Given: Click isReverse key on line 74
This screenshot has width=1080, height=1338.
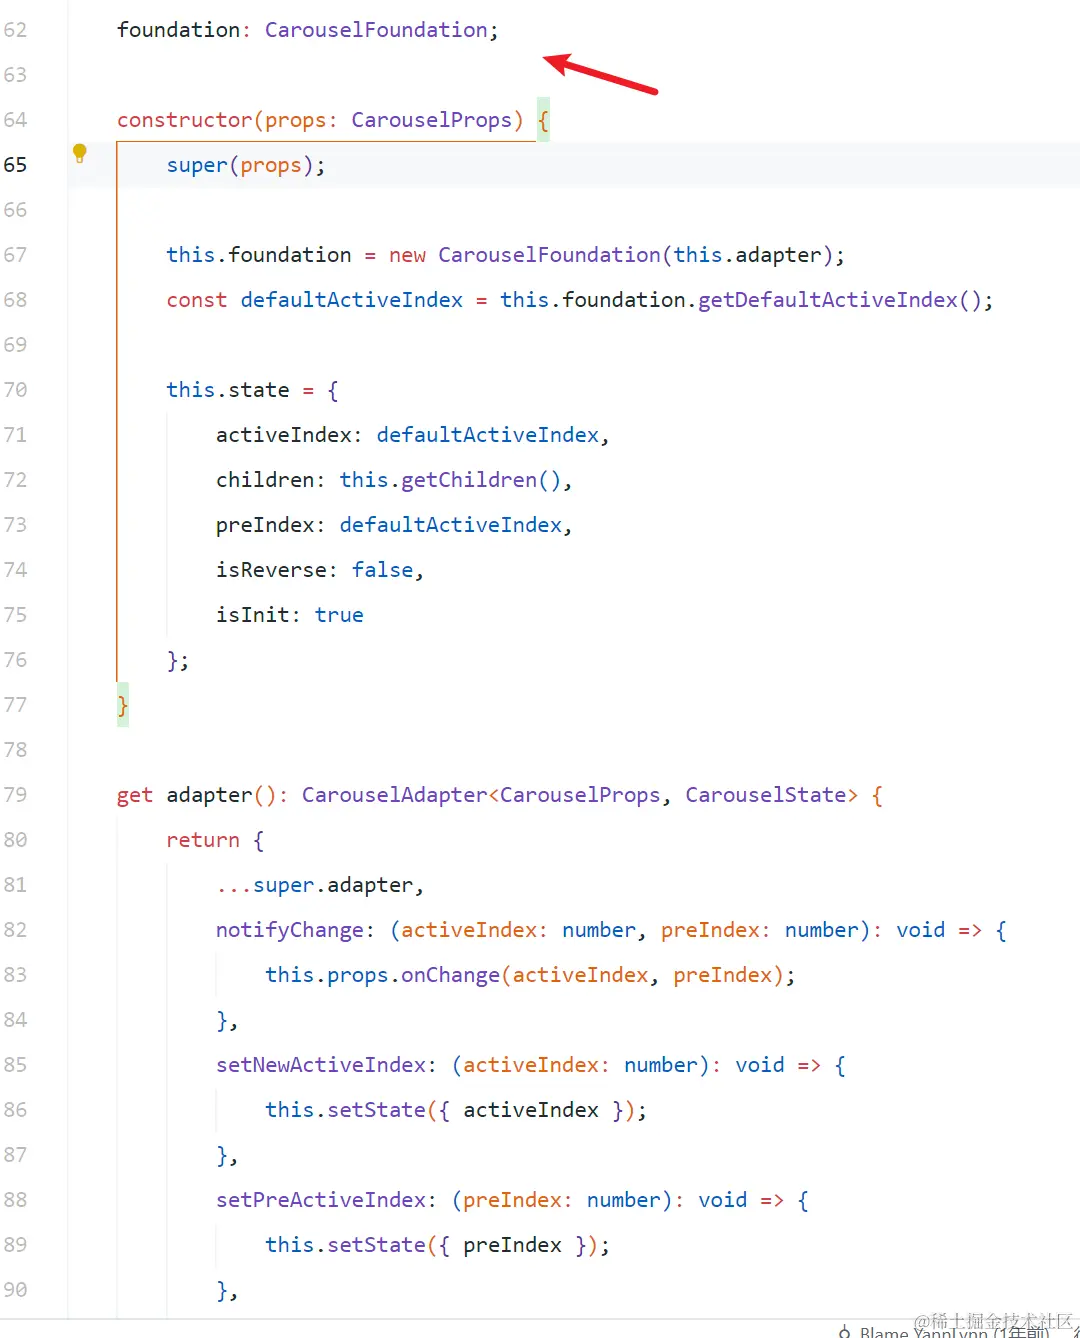Looking at the screenshot, I should pyautogui.click(x=271, y=570).
